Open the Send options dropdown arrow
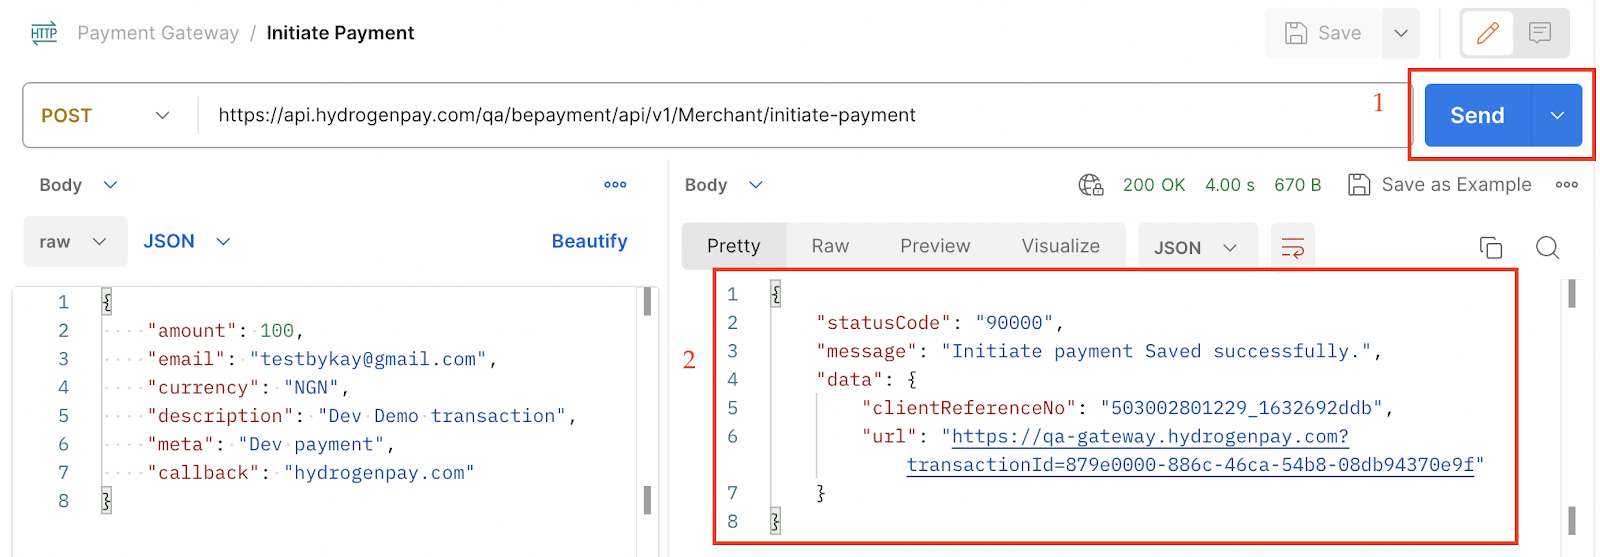This screenshot has width=1600, height=557. 1557,115
